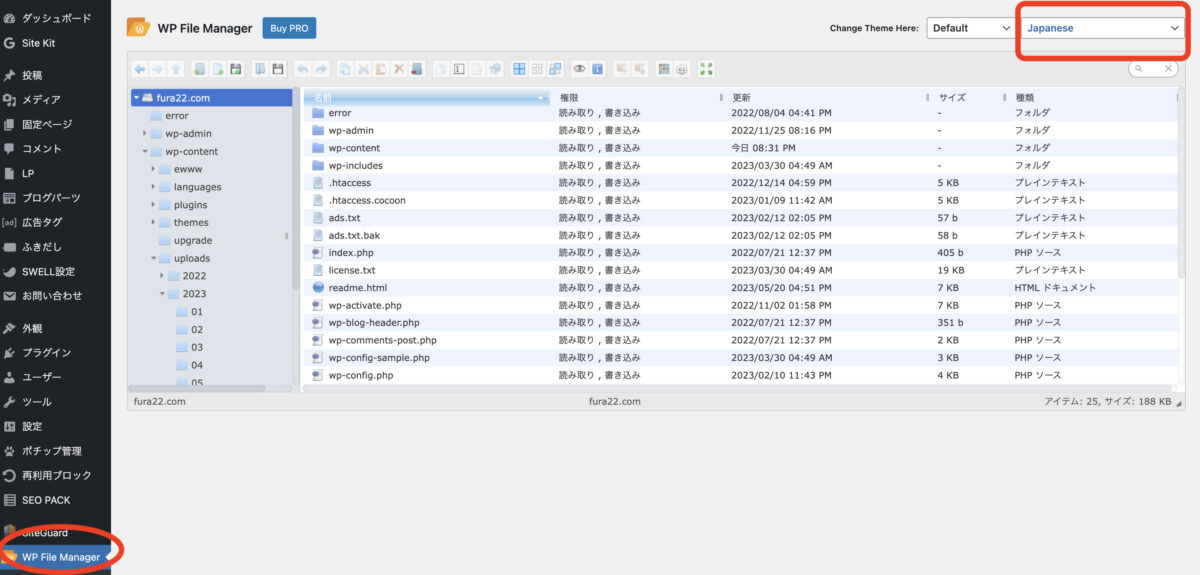Viewport: 1200px width, 575px height.
Task: Open the SWELL設定 menu
Action: (55, 271)
